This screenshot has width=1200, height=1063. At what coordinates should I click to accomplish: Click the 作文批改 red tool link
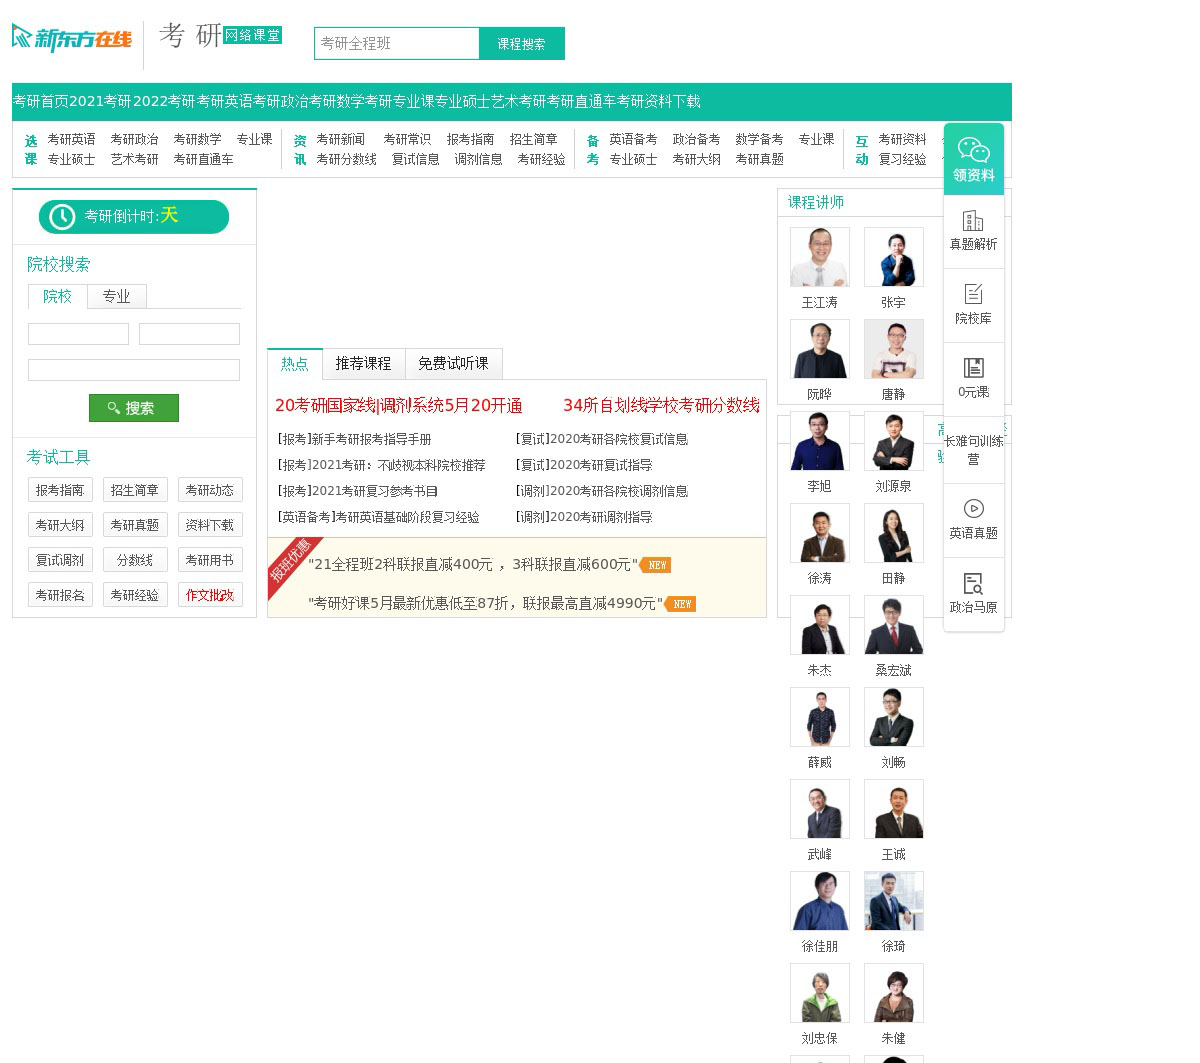click(210, 596)
